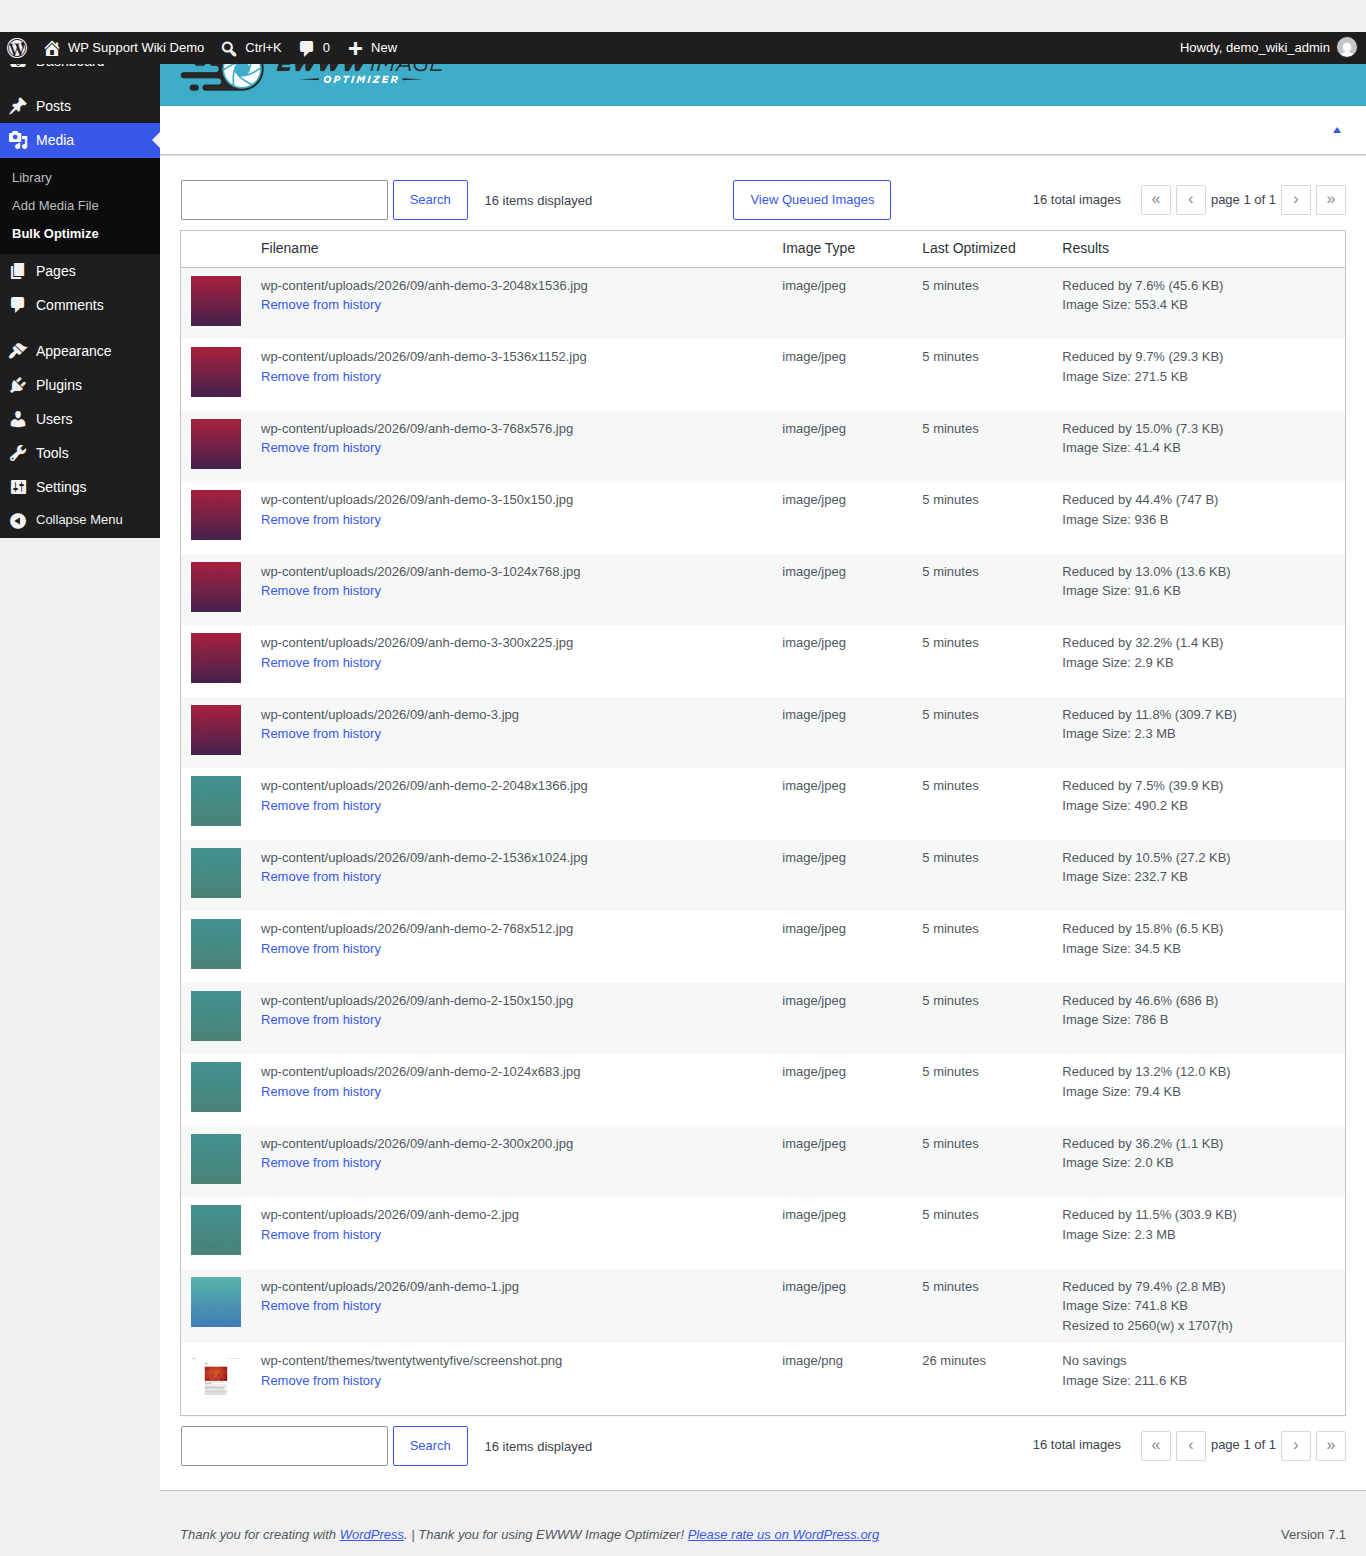
Task: Go to next page, top pagination
Action: pos(1296,200)
